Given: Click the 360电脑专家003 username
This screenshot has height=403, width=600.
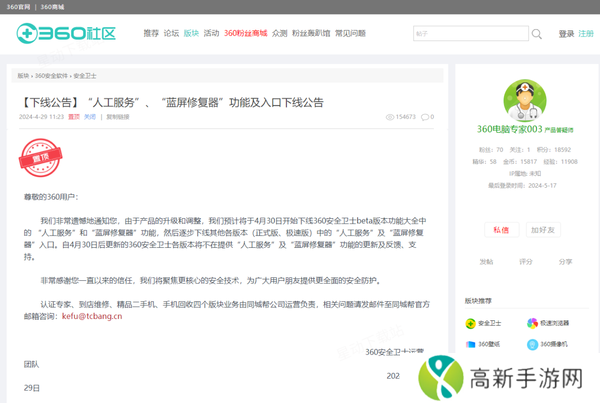Looking at the screenshot, I should pos(509,129).
